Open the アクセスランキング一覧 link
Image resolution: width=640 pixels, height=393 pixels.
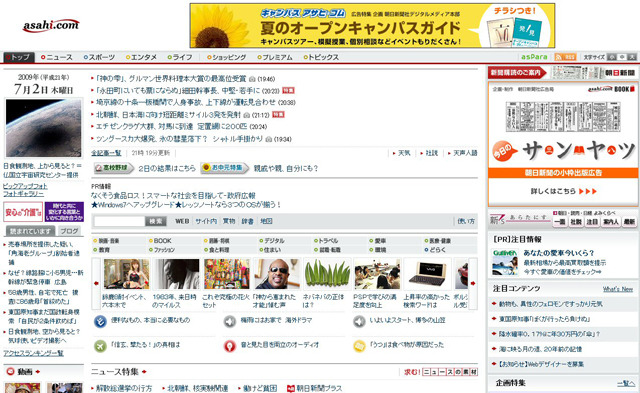pos(33,353)
